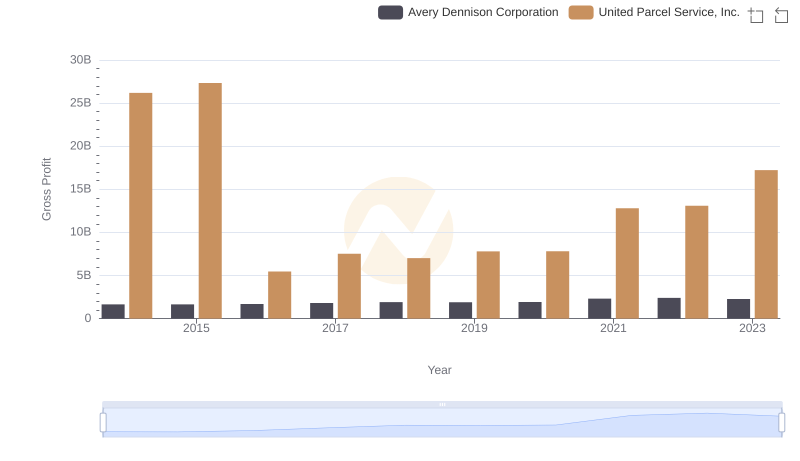
Task: Click the 10B y-axis label
Action: click(81, 232)
